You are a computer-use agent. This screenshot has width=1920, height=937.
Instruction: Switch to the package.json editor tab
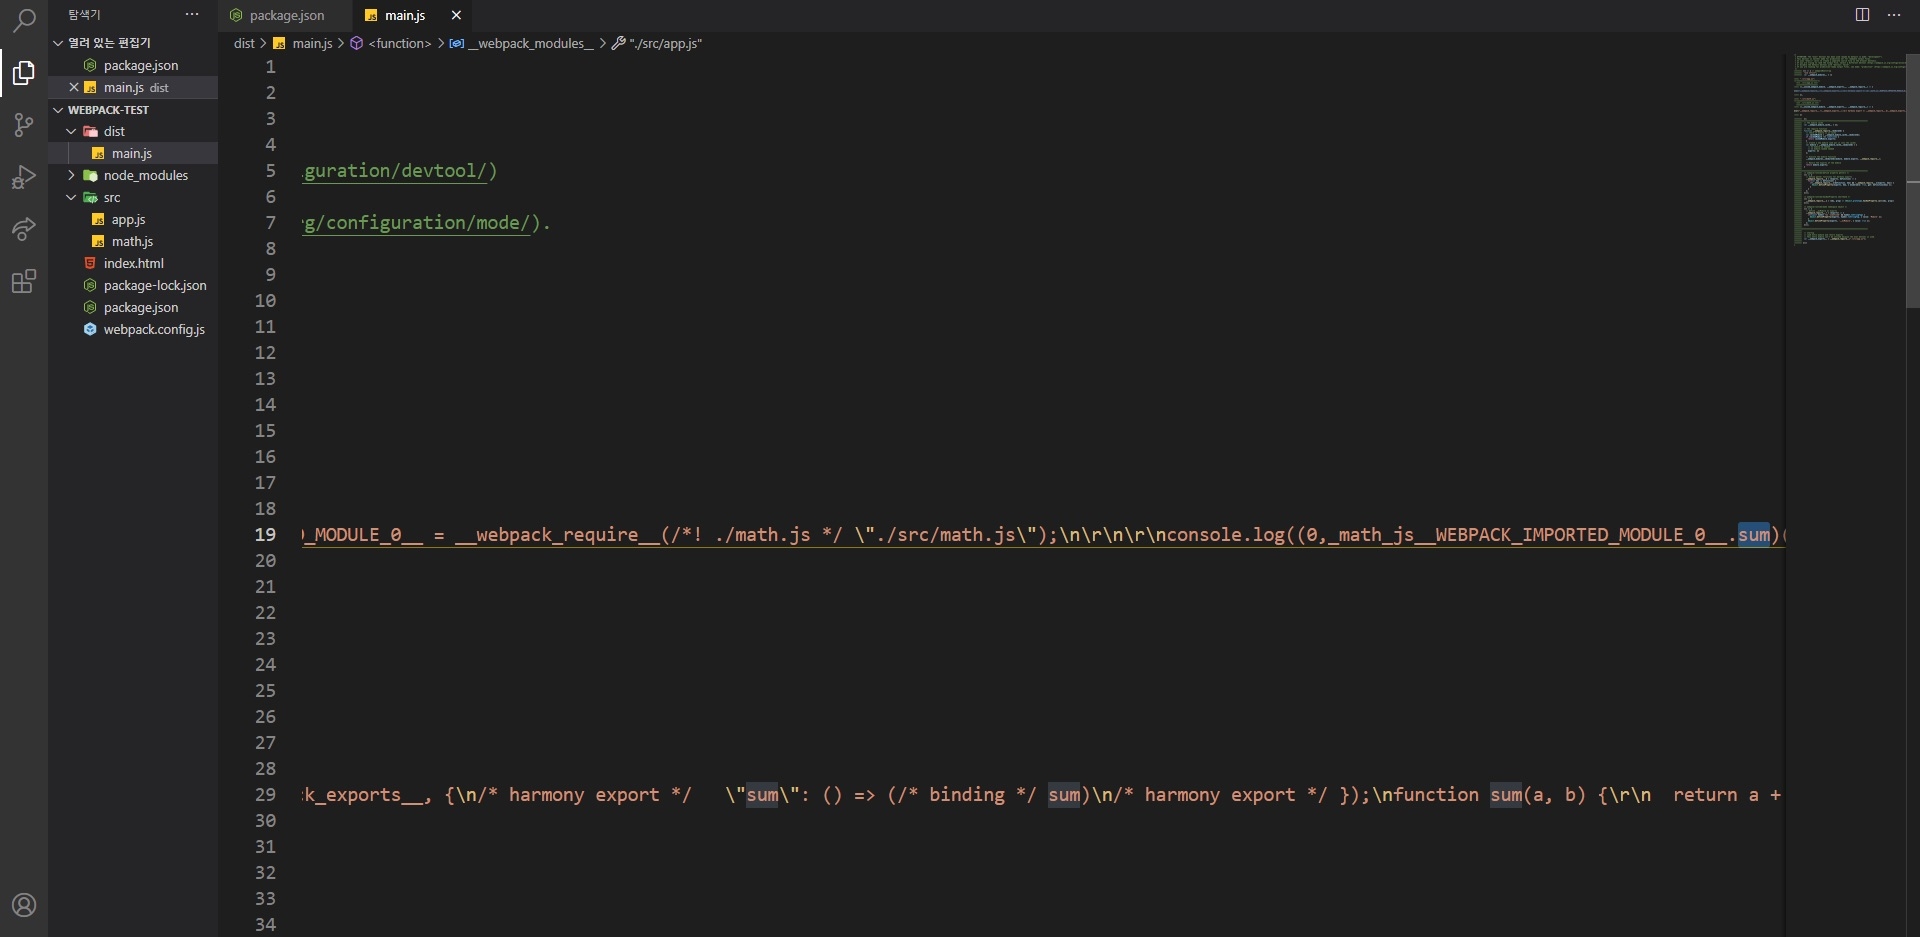285,15
